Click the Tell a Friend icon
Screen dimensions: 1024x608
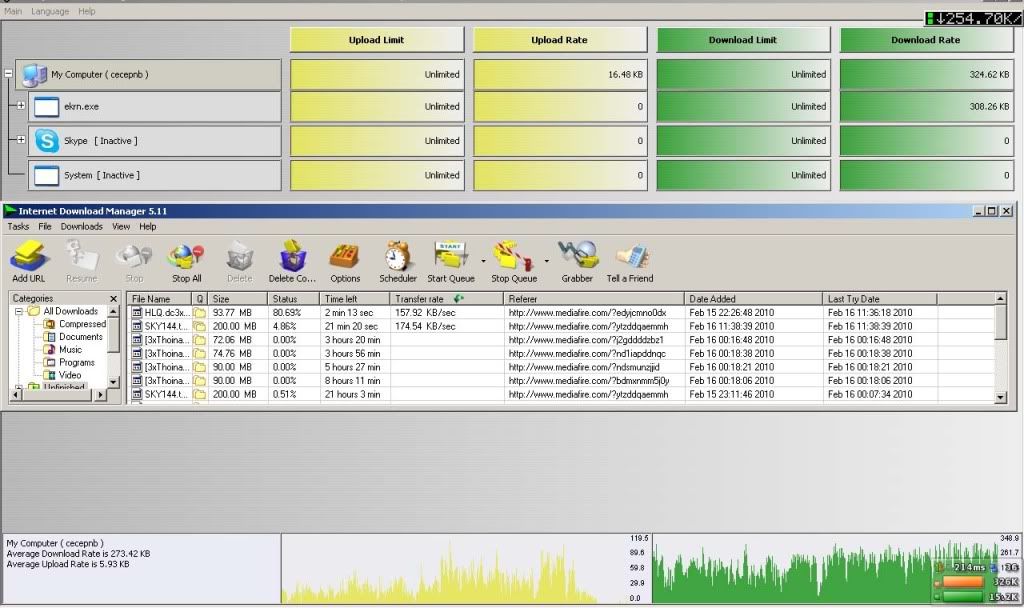tap(630, 256)
